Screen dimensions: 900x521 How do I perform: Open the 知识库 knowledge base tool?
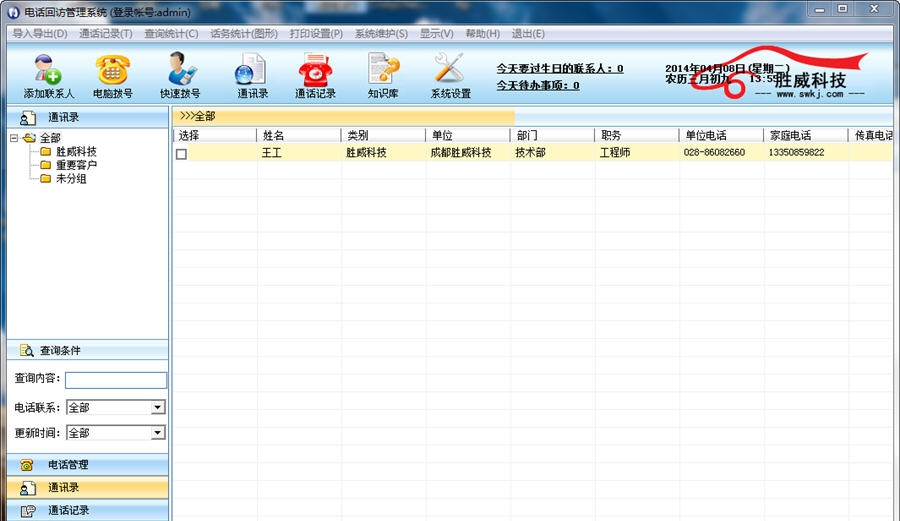[383, 76]
